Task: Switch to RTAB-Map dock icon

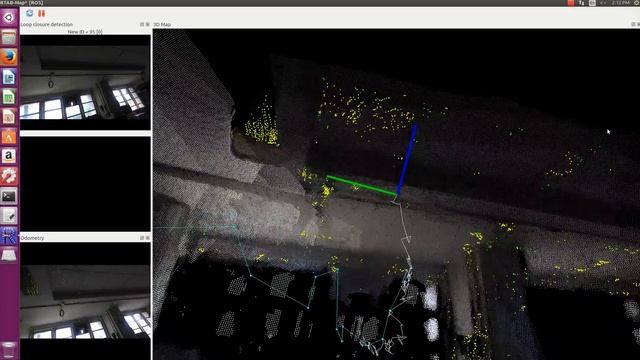Action: 9,236
